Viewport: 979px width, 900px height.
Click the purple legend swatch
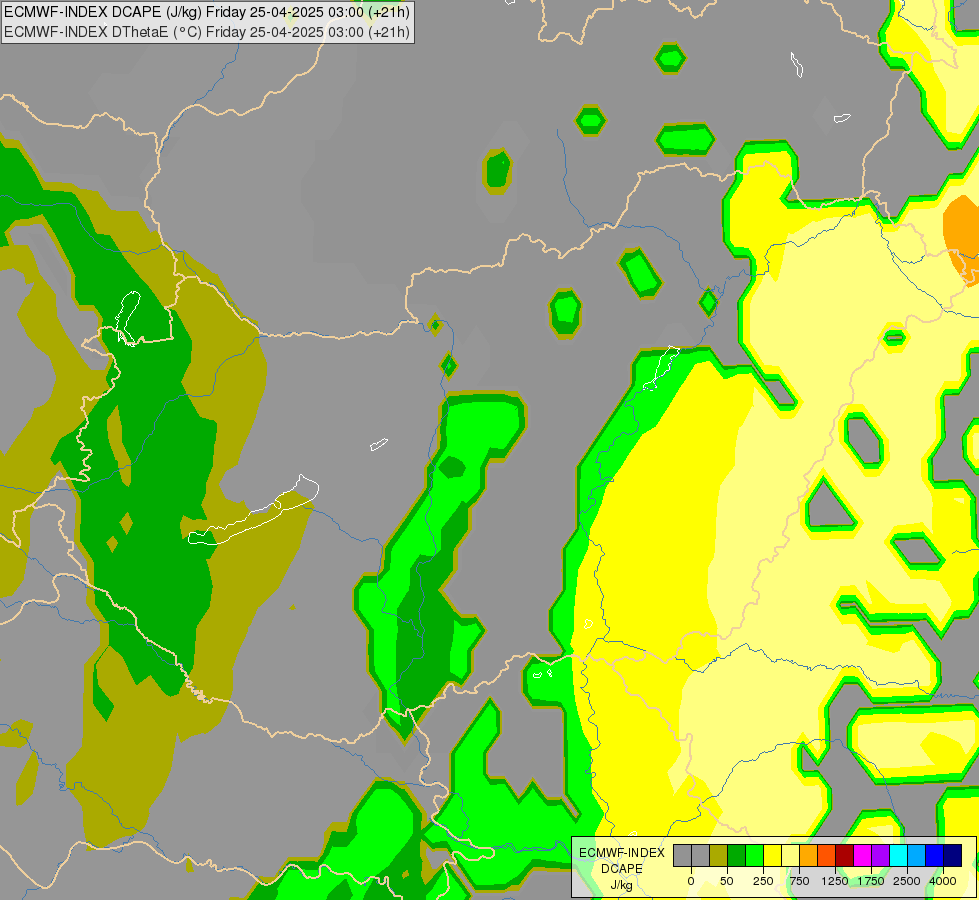point(880,856)
